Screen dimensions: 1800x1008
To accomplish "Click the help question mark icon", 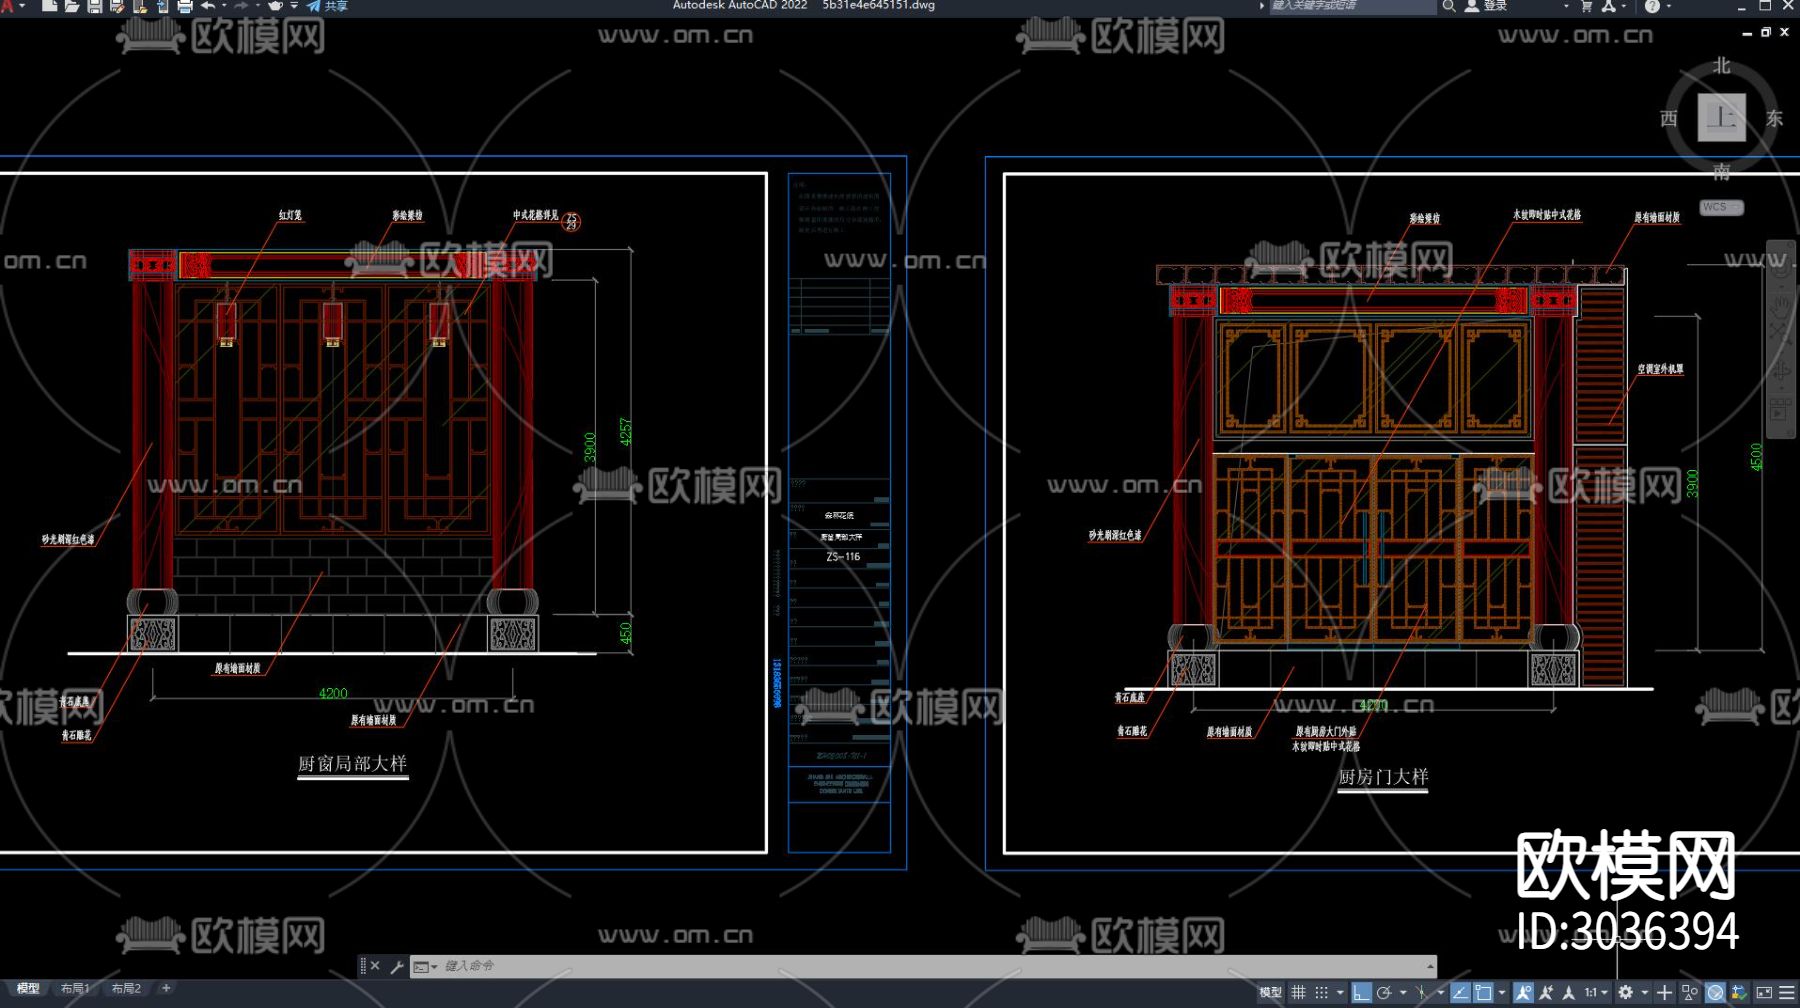I will click(x=1652, y=6).
